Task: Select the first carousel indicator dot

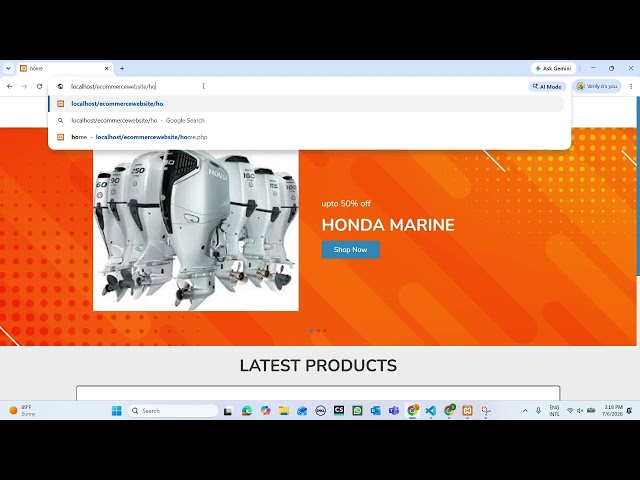Action: (x=312, y=330)
